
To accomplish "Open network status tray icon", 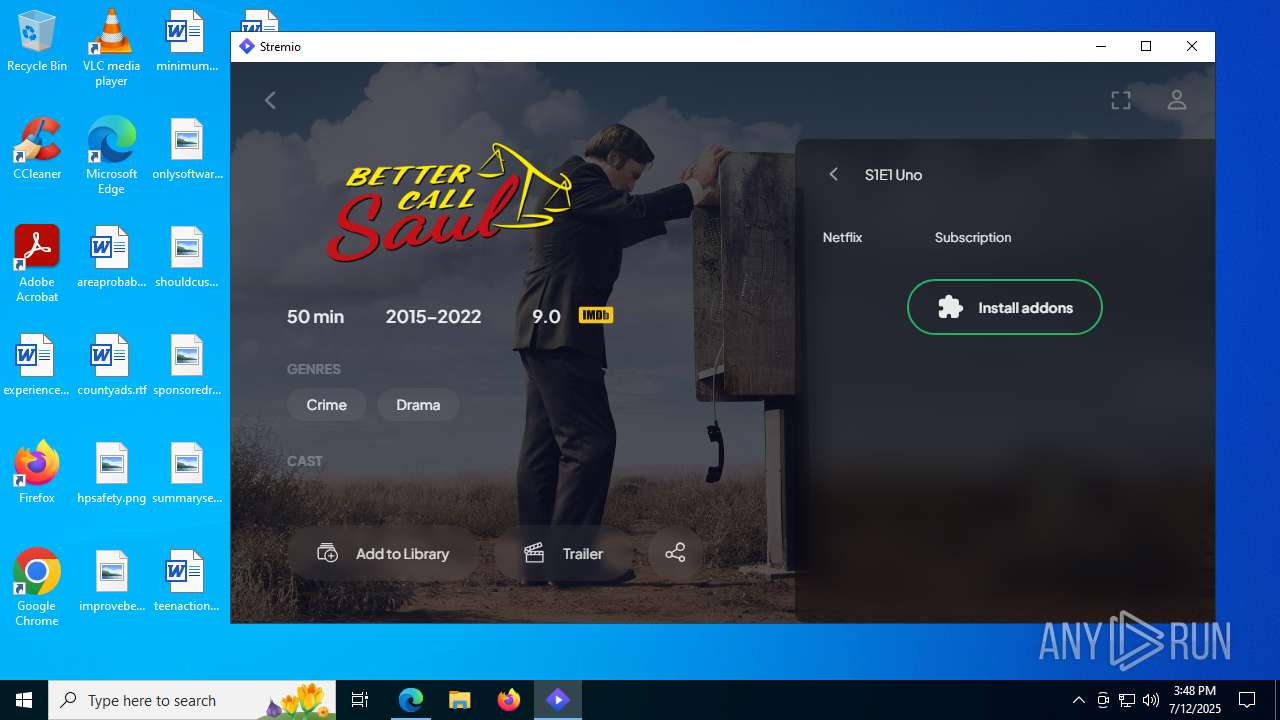I will click(1127, 700).
